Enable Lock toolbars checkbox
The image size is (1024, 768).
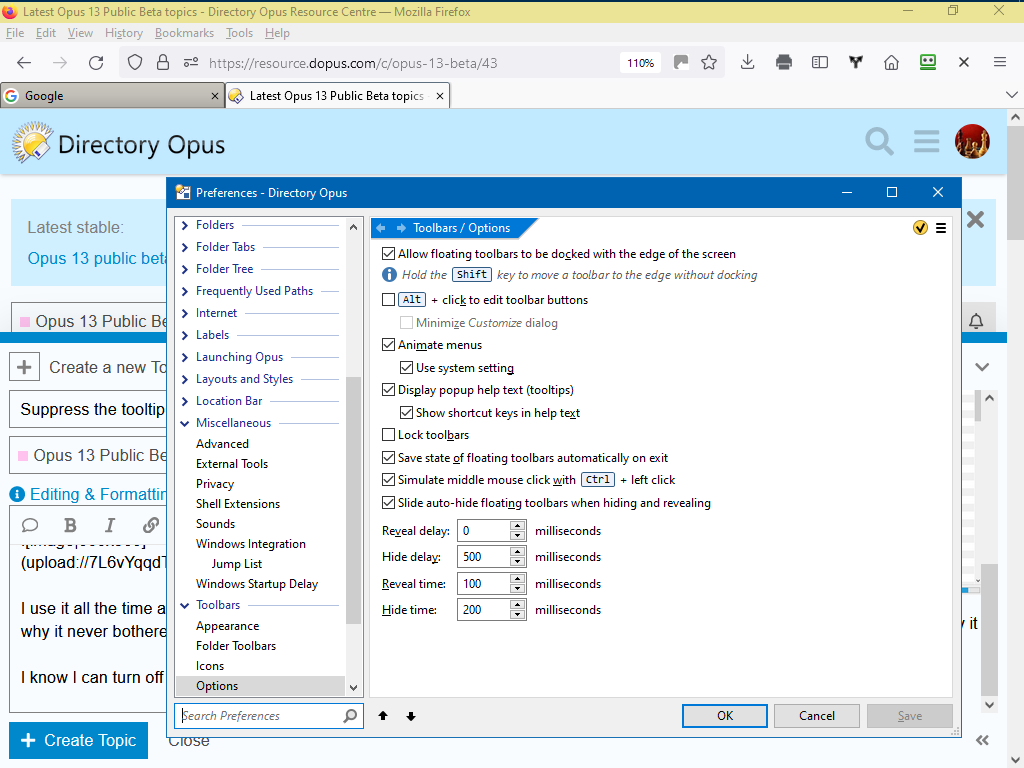coord(389,435)
